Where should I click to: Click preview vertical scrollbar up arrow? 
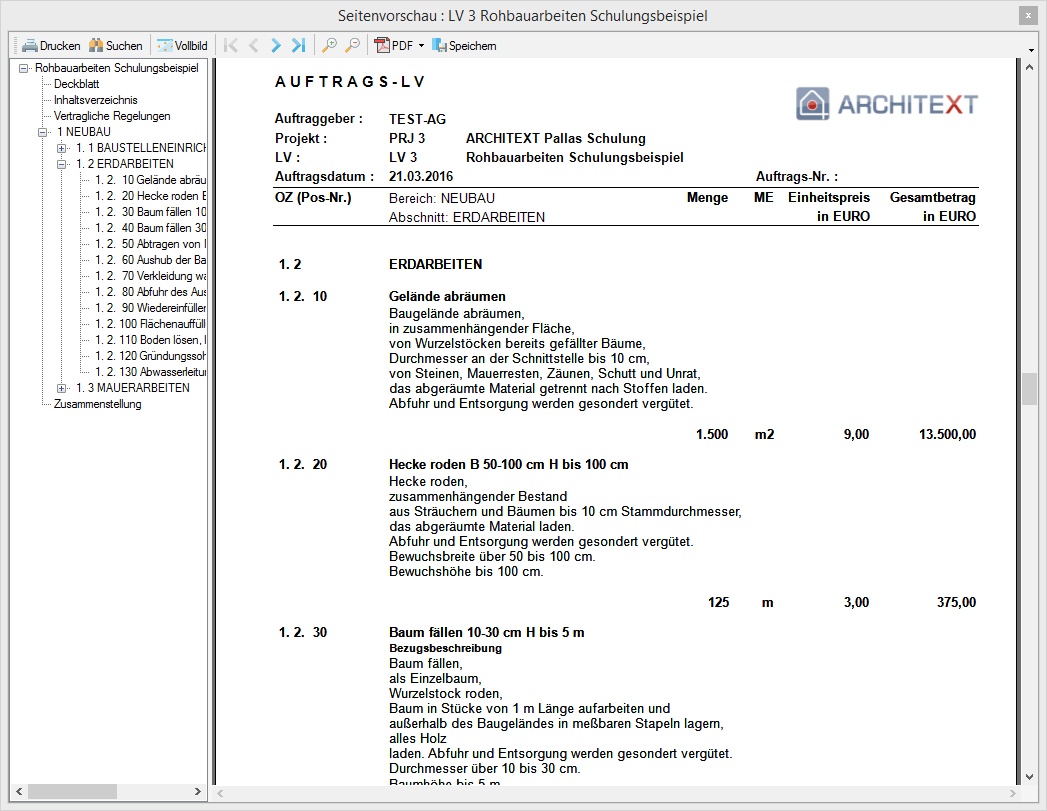pyautogui.click(x=1029, y=67)
